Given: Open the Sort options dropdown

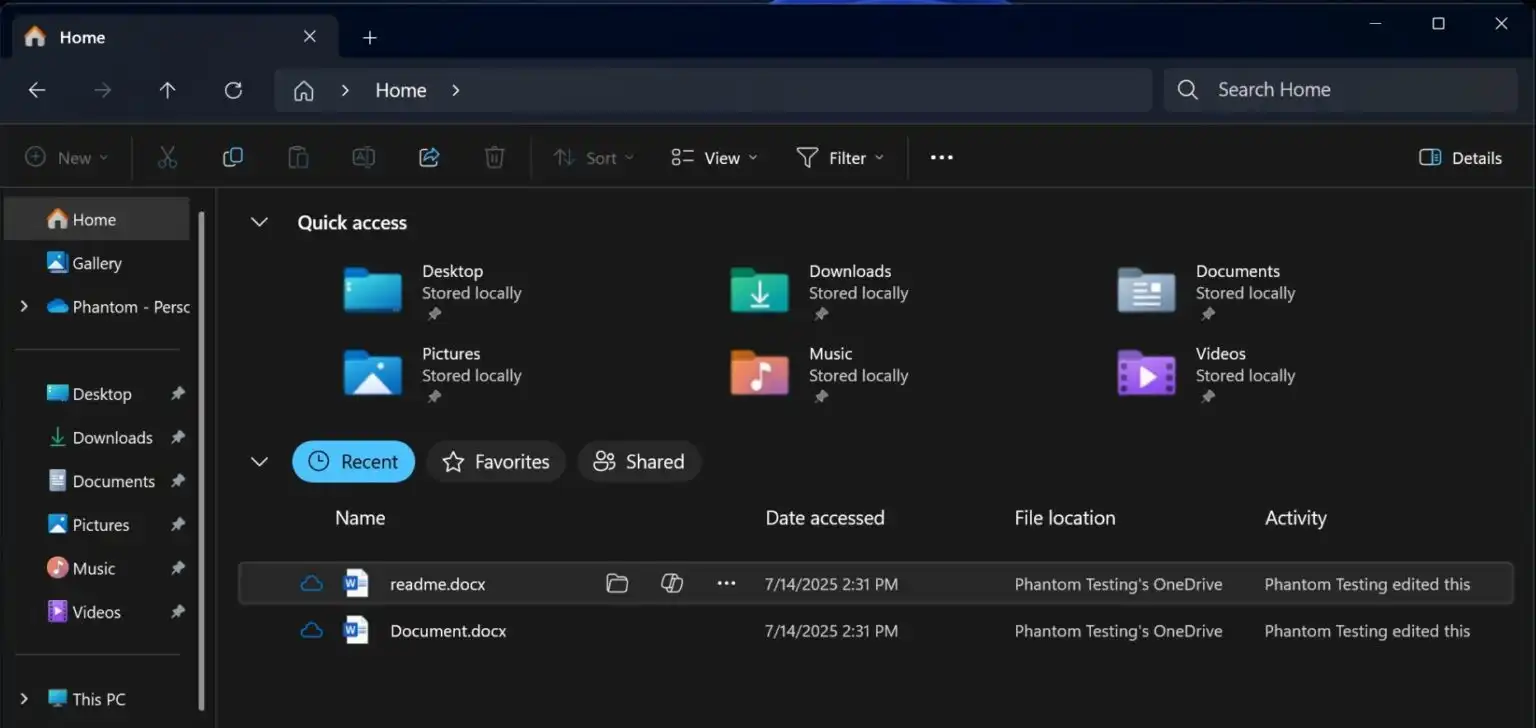Looking at the screenshot, I should point(592,157).
